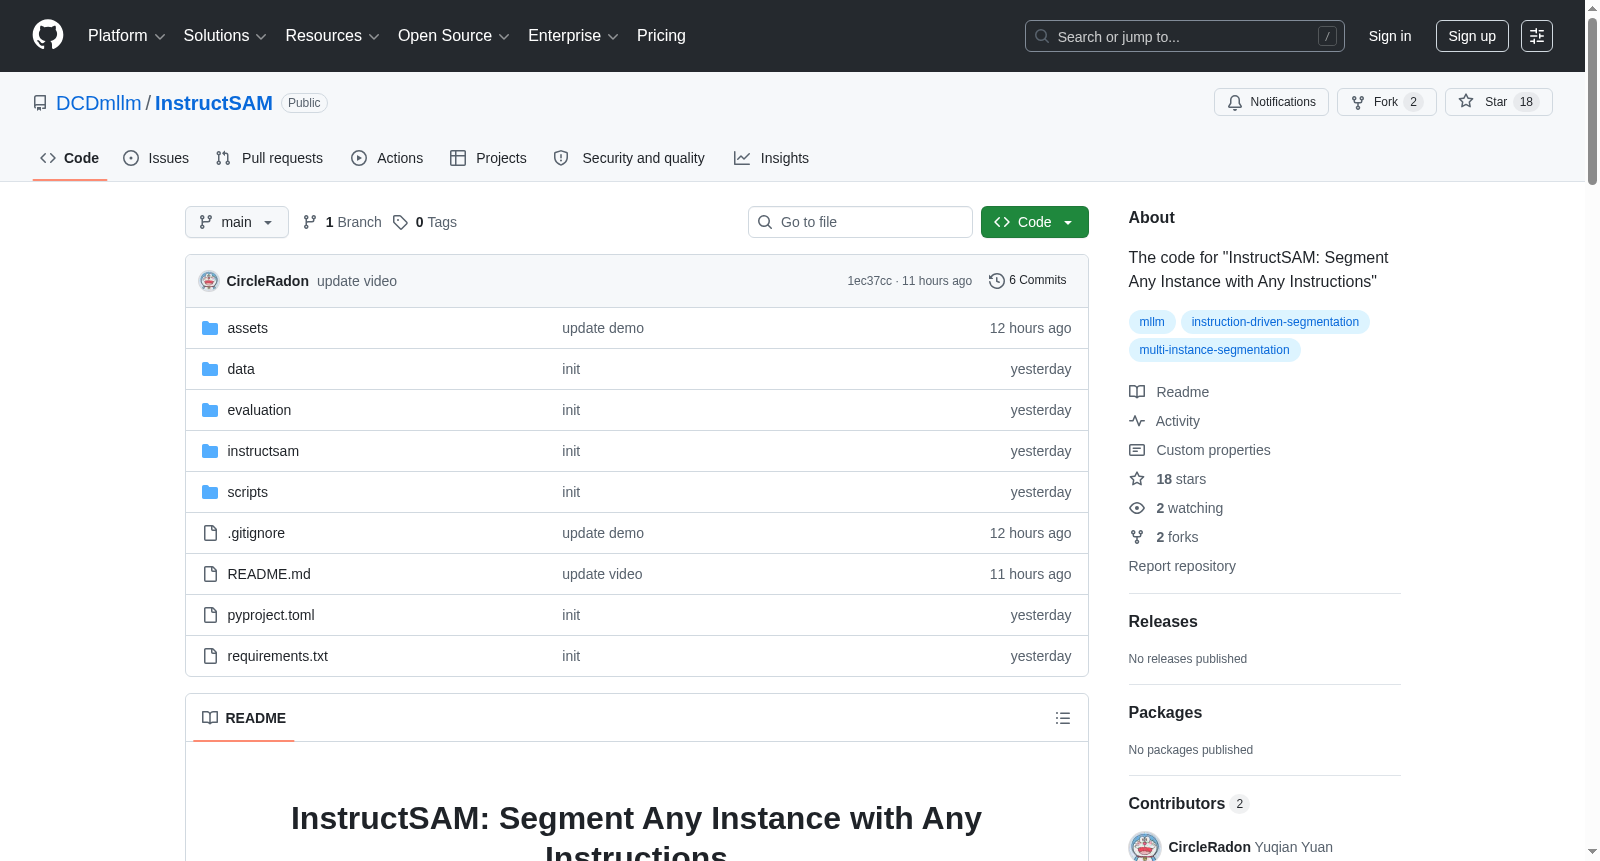Click the eye icon next to 2 watching
The width and height of the screenshot is (1600, 861).
point(1137,508)
